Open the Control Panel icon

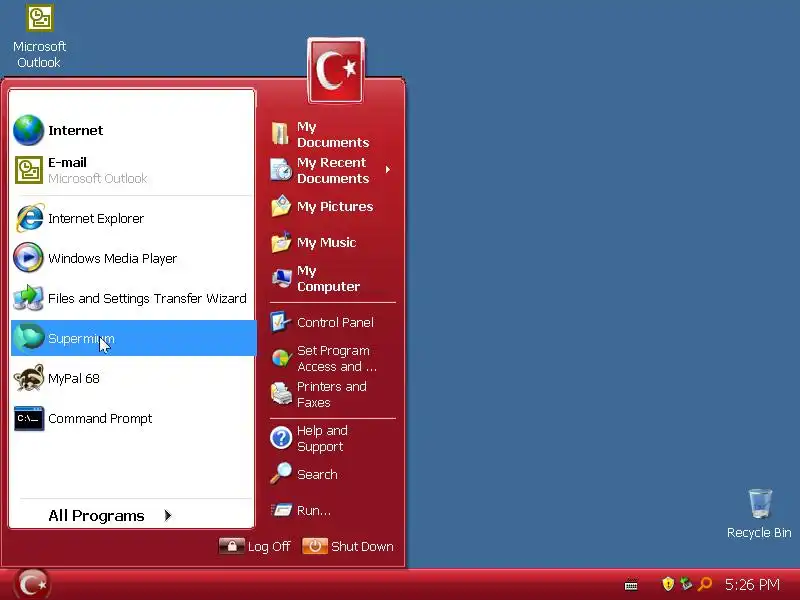(281, 322)
